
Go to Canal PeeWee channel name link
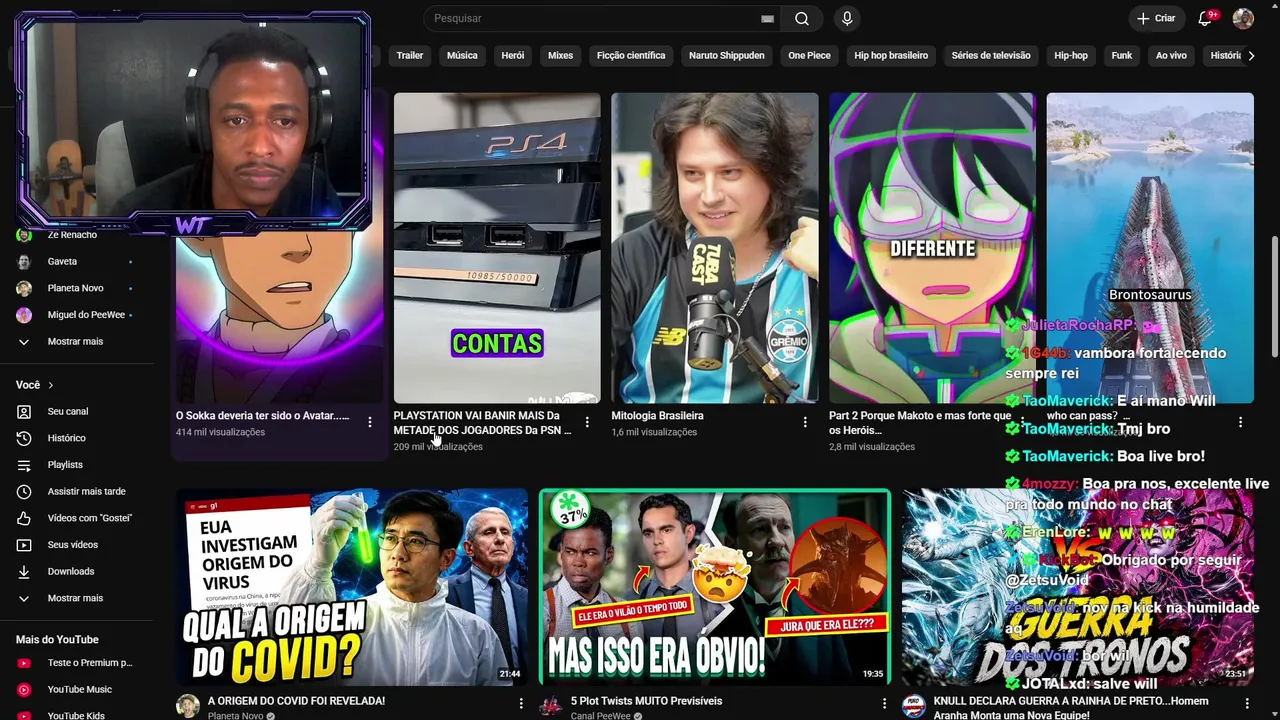tap(601, 716)
